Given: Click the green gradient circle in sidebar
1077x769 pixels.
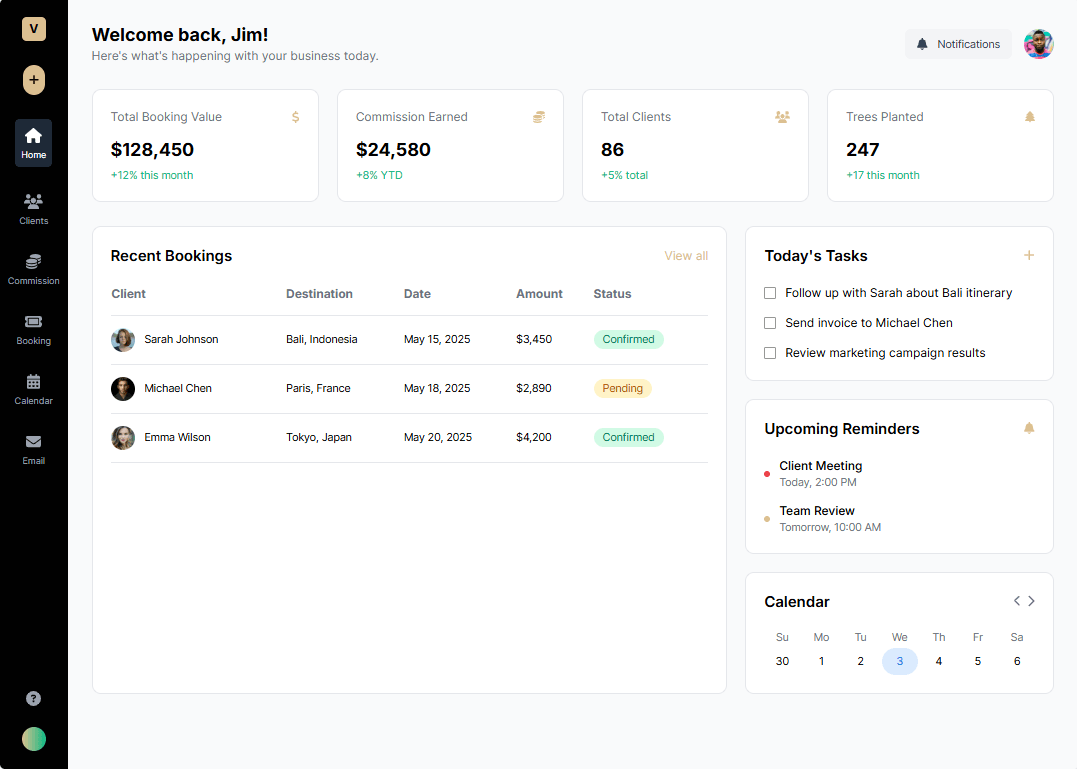Looking at the screenshot, I should point(34,738).
